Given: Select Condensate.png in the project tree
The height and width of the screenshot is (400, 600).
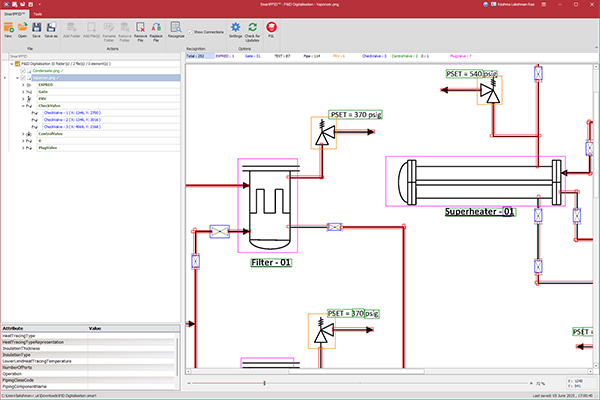Looking at the screenshot, I should click(48, 71).
